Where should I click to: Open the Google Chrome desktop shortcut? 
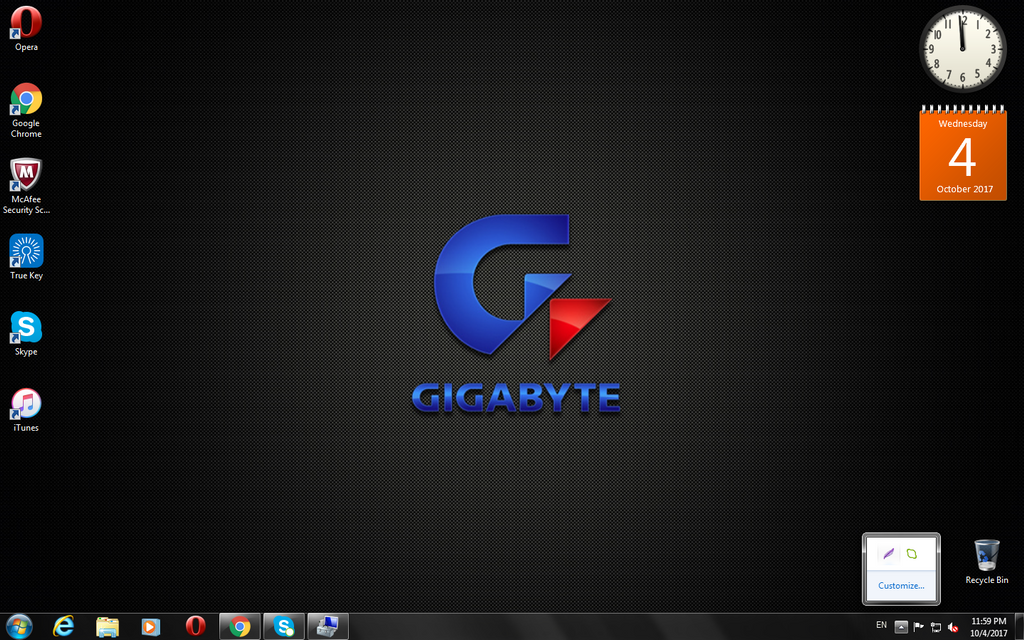[x=26, y=110]
